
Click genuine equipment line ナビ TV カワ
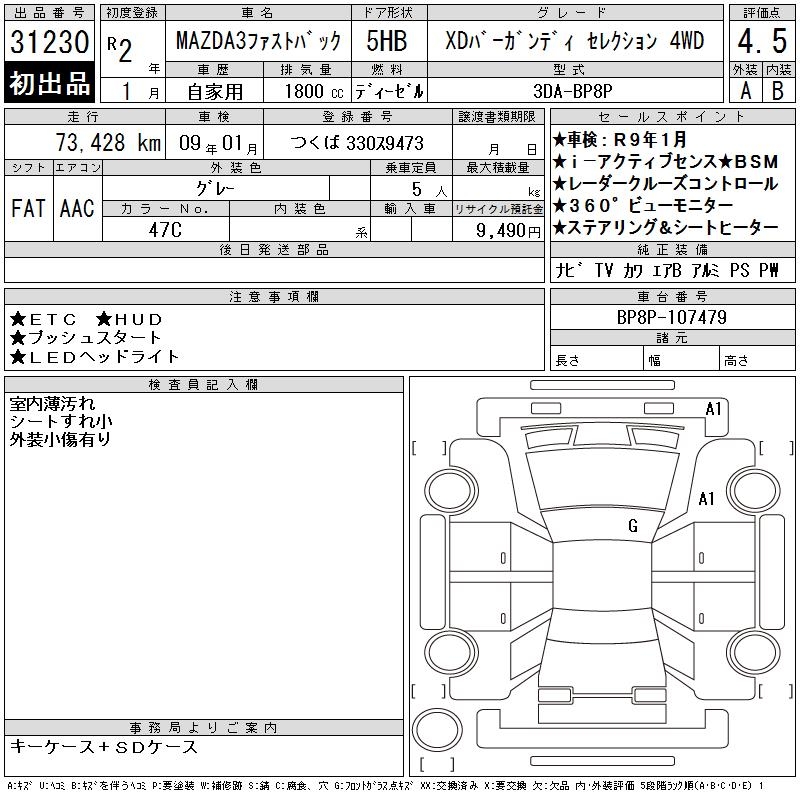(667, 270)
